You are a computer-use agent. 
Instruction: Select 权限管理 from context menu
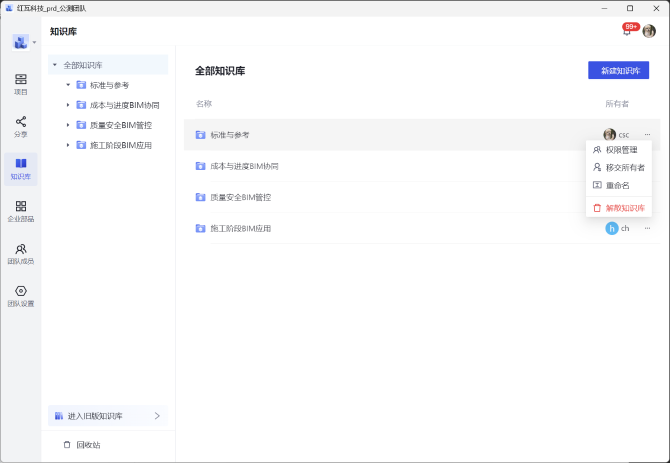point(620,150)
